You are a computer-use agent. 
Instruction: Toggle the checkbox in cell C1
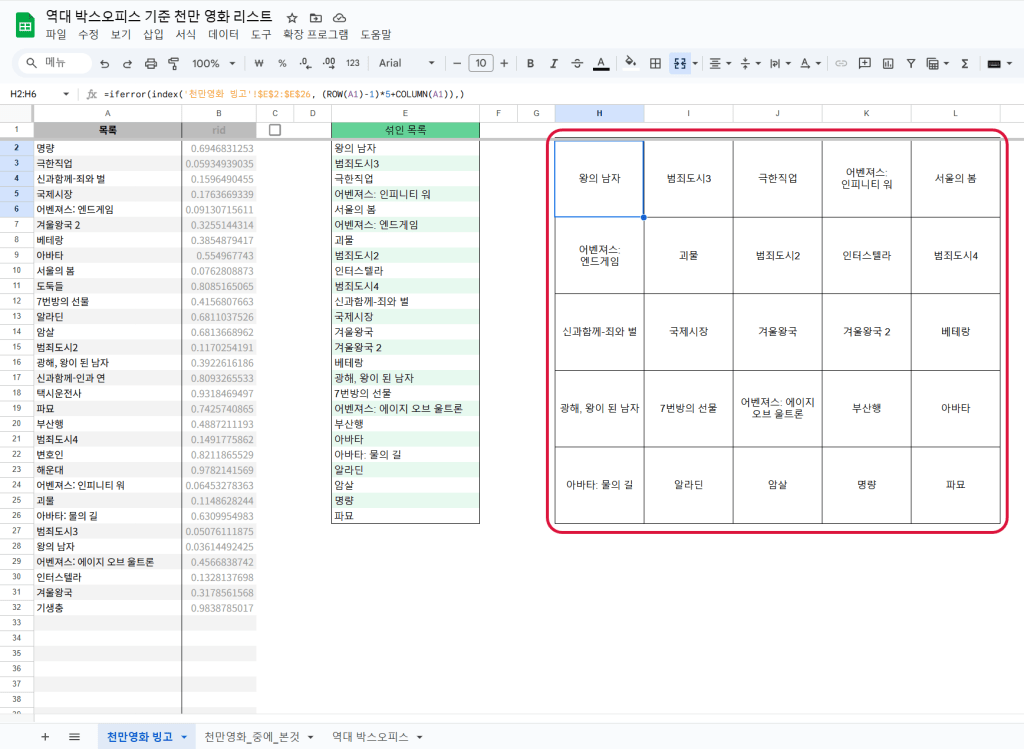275,130
